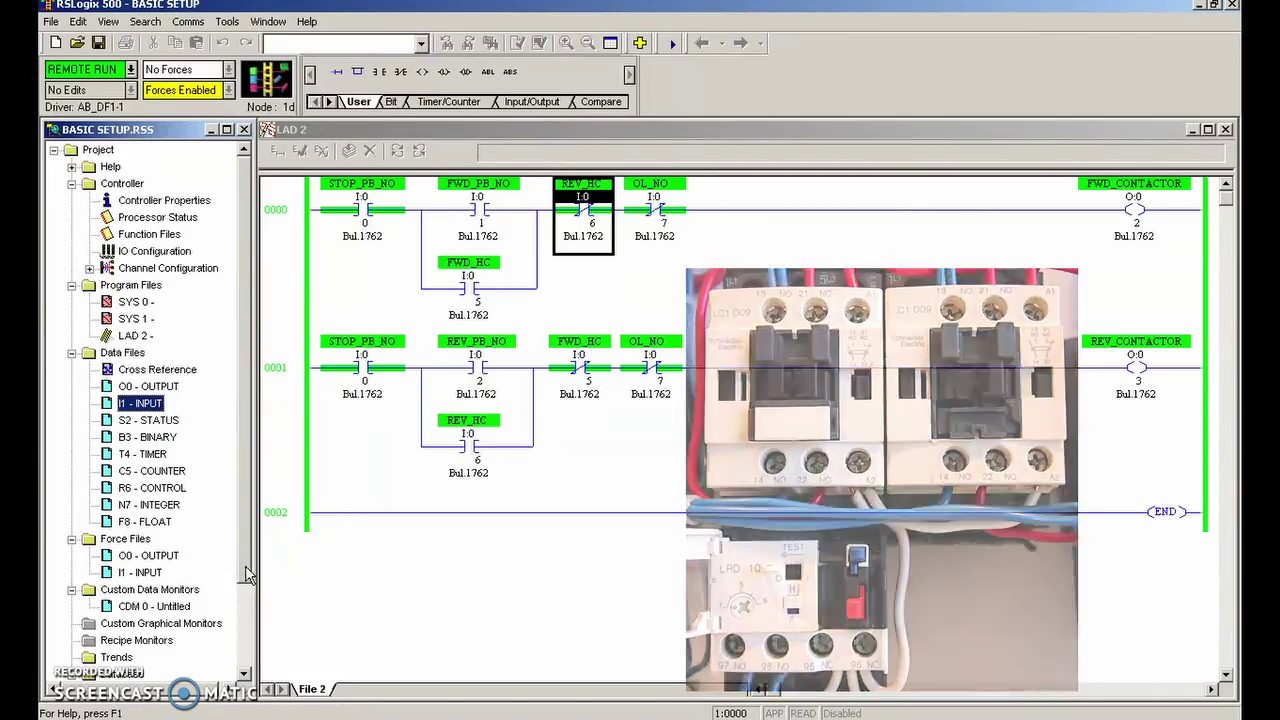Image resolution: width=1280 pixels, height=720 pixels.
Task: Insert output energize OTE coil icon
Action: (x=422, y=72)
